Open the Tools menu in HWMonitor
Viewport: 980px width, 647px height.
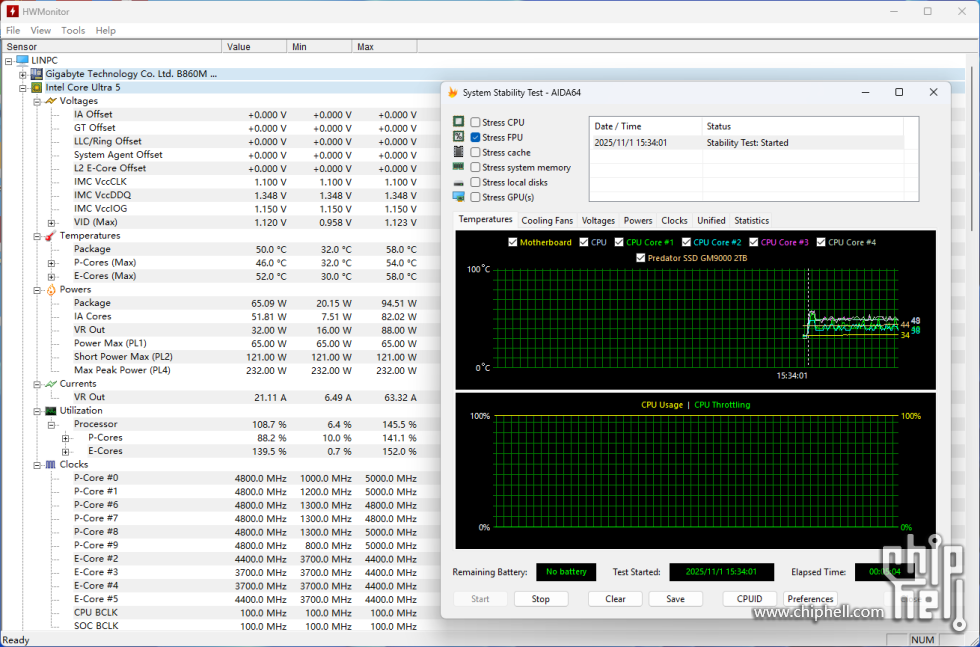73,31
